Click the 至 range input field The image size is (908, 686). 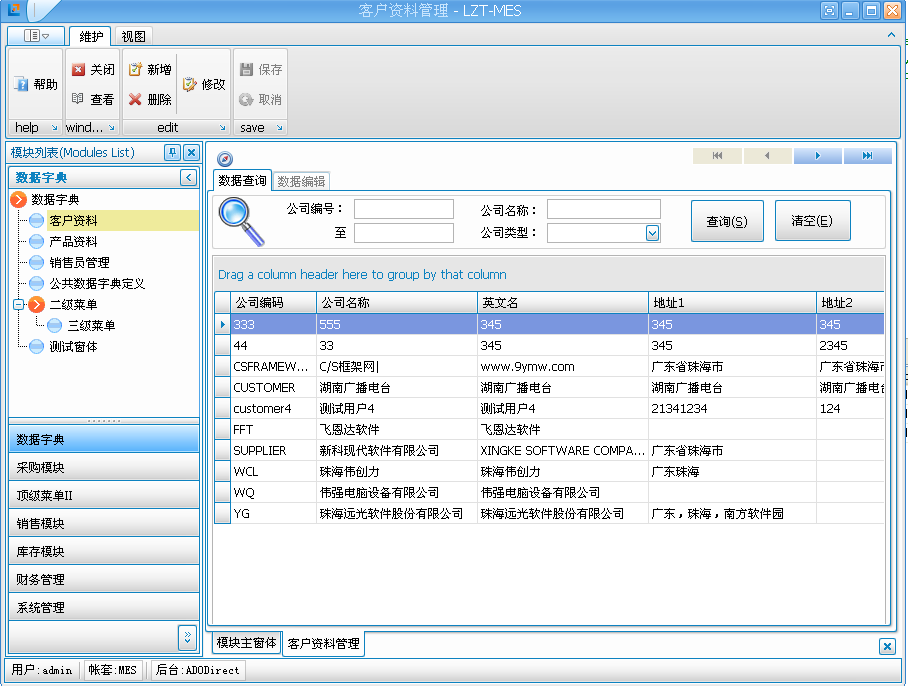click(404, 233)
